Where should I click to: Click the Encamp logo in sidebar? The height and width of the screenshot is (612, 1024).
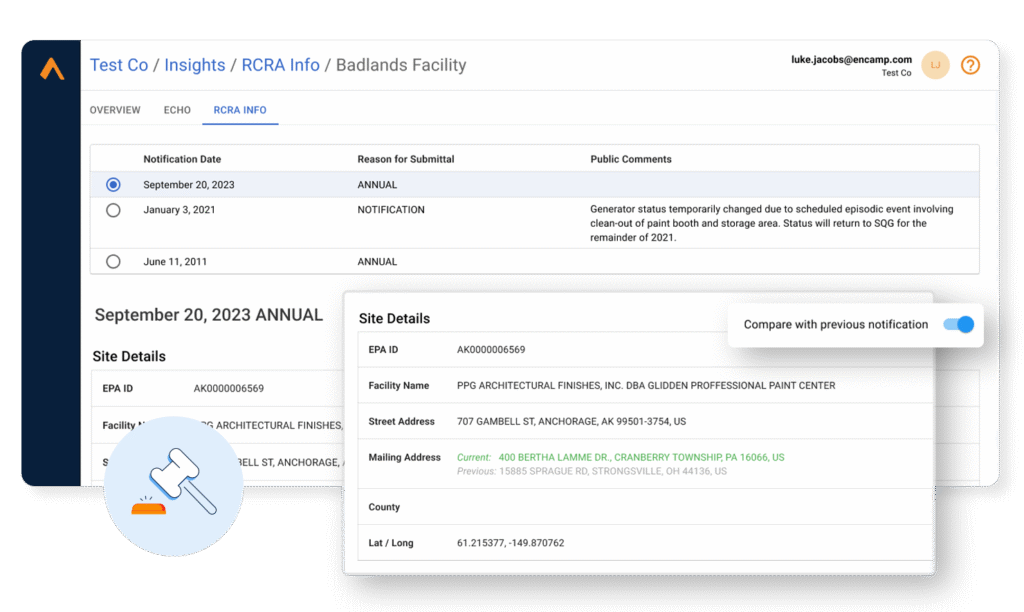(x=52, y=70)
